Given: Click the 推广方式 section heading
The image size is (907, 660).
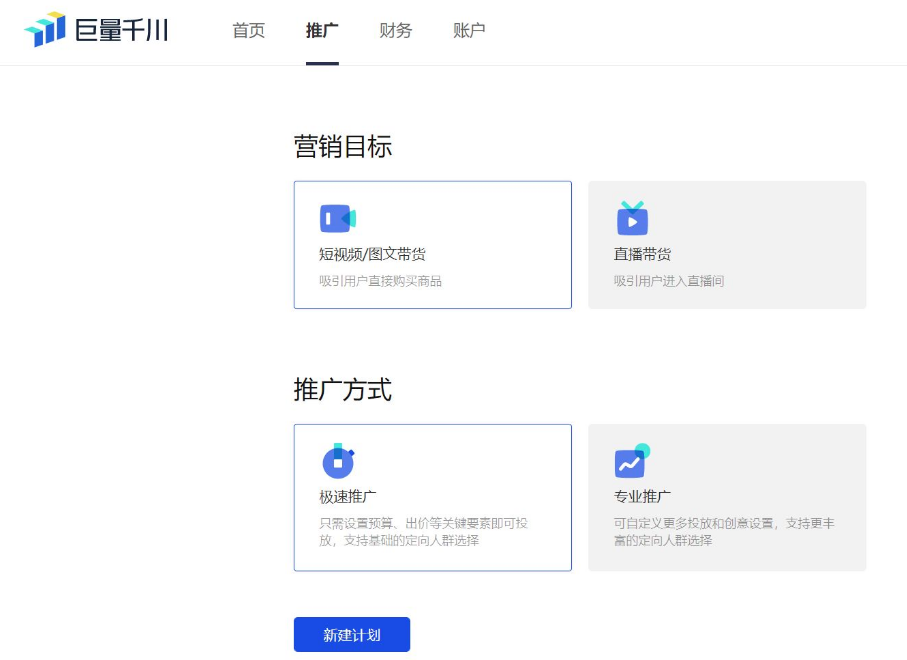Looking at the screenshot, I should [x=344, y=390].
